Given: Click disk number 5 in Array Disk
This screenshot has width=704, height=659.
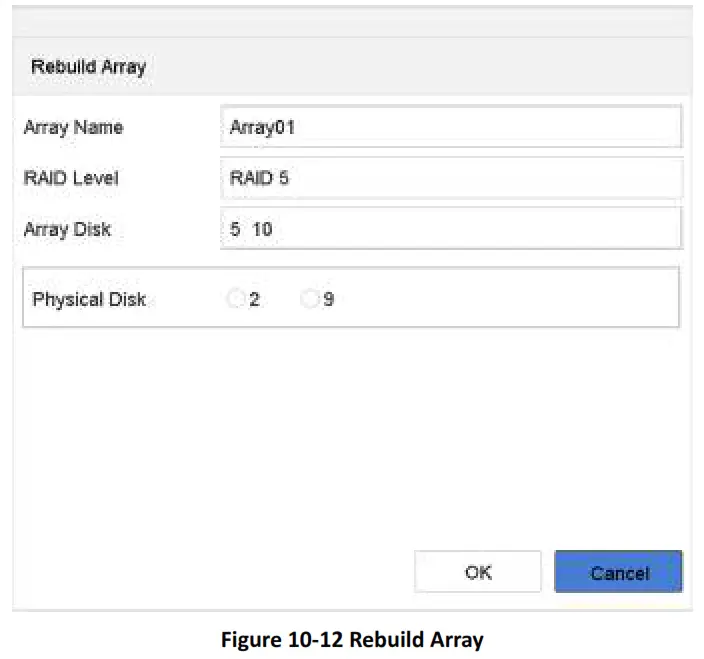Looking at the screenshot, I should click(x=234, y=228).
